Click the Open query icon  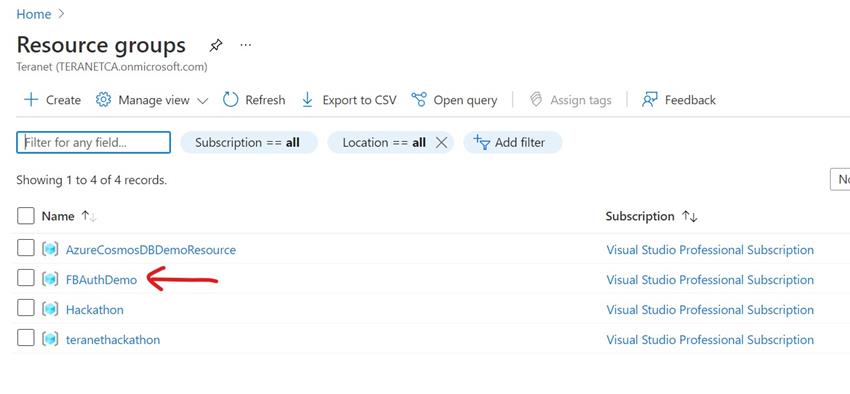point(418,100)
